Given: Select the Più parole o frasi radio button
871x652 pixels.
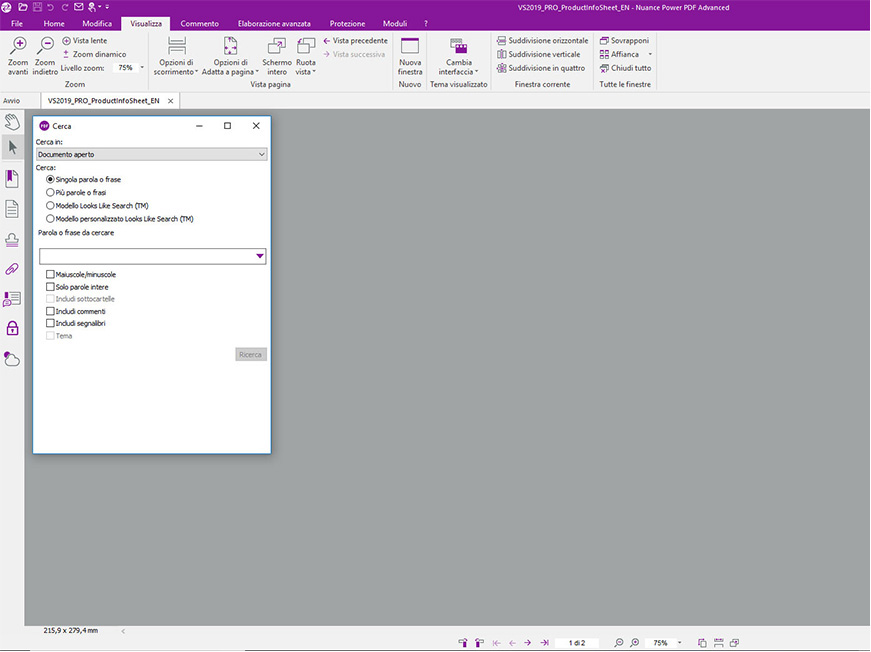Looking at the screenshot, I should [x=50, y=192].
